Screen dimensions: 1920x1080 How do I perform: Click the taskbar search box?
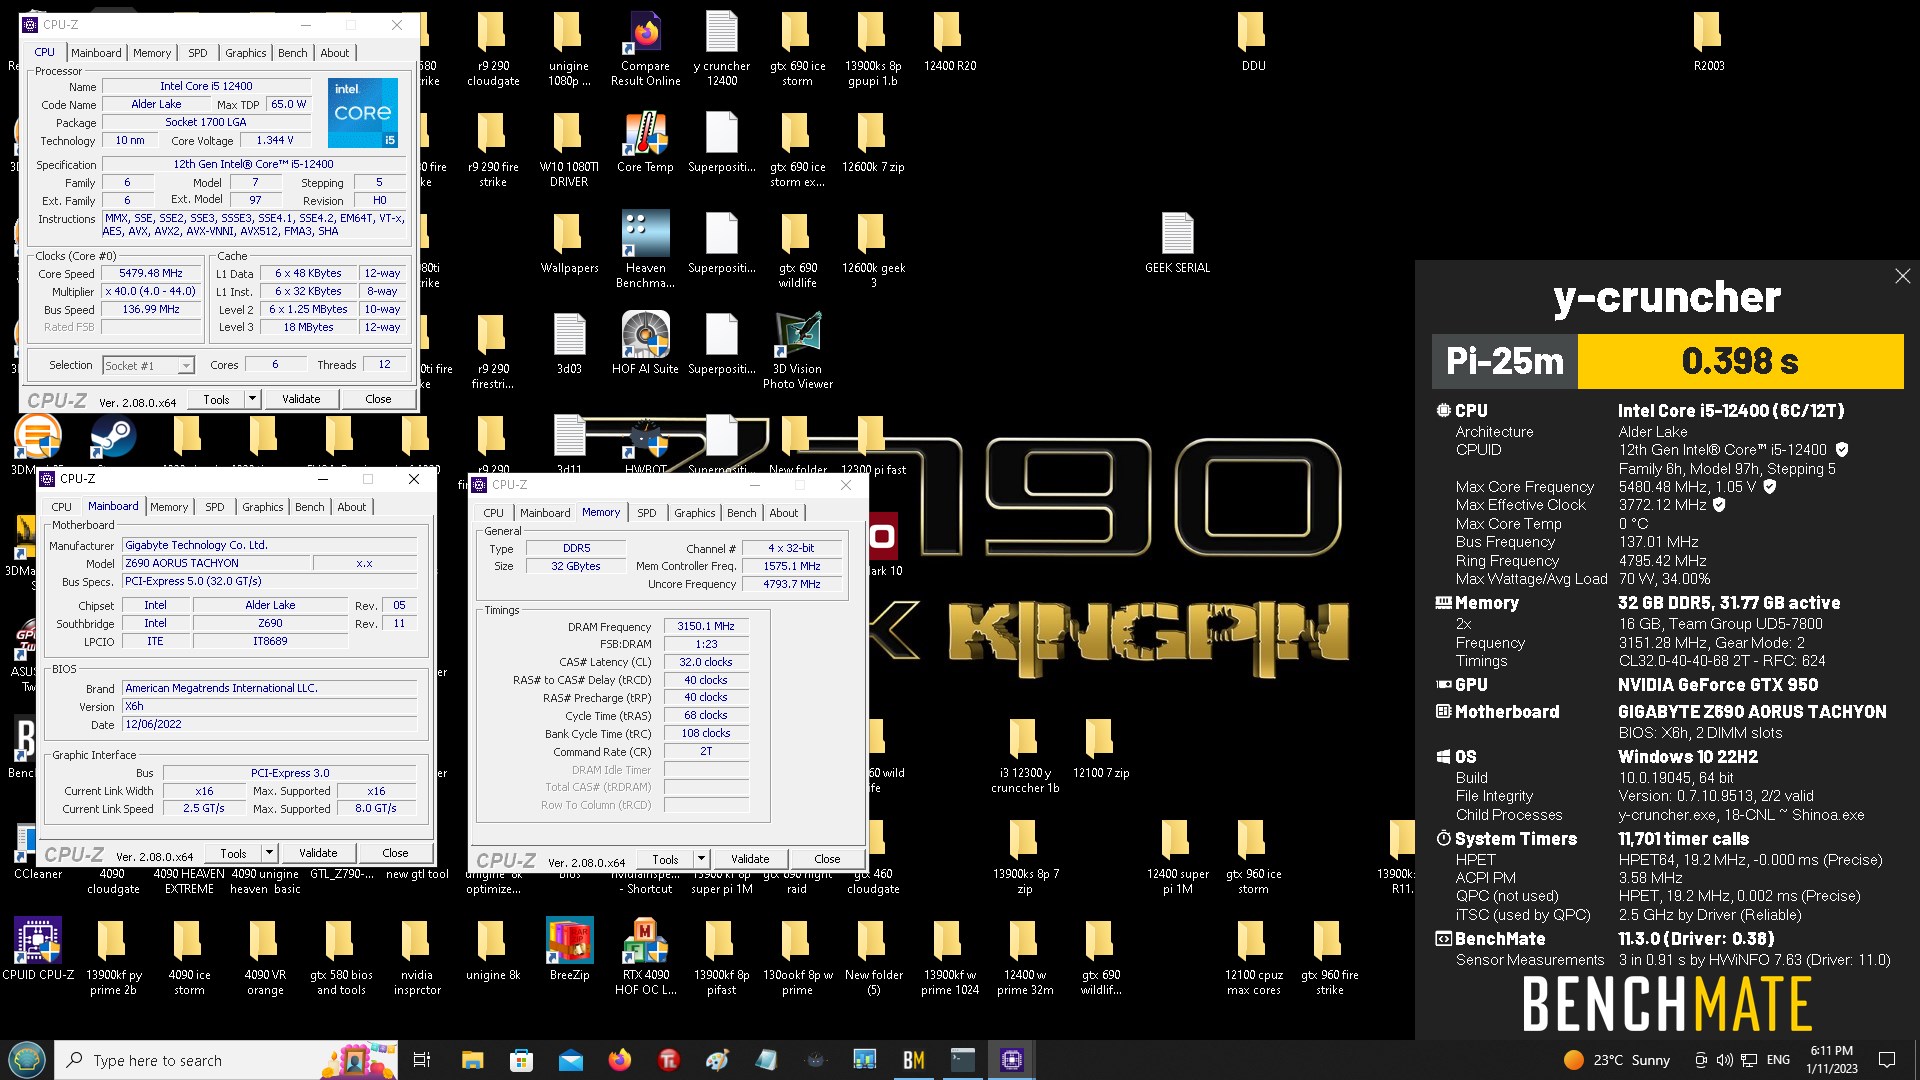225,1060
